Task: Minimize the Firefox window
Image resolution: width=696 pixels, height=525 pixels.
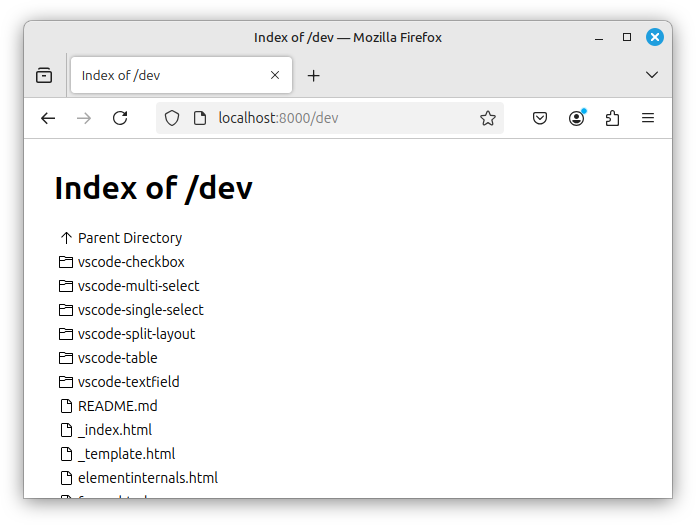Action: (x=599, y=38)
